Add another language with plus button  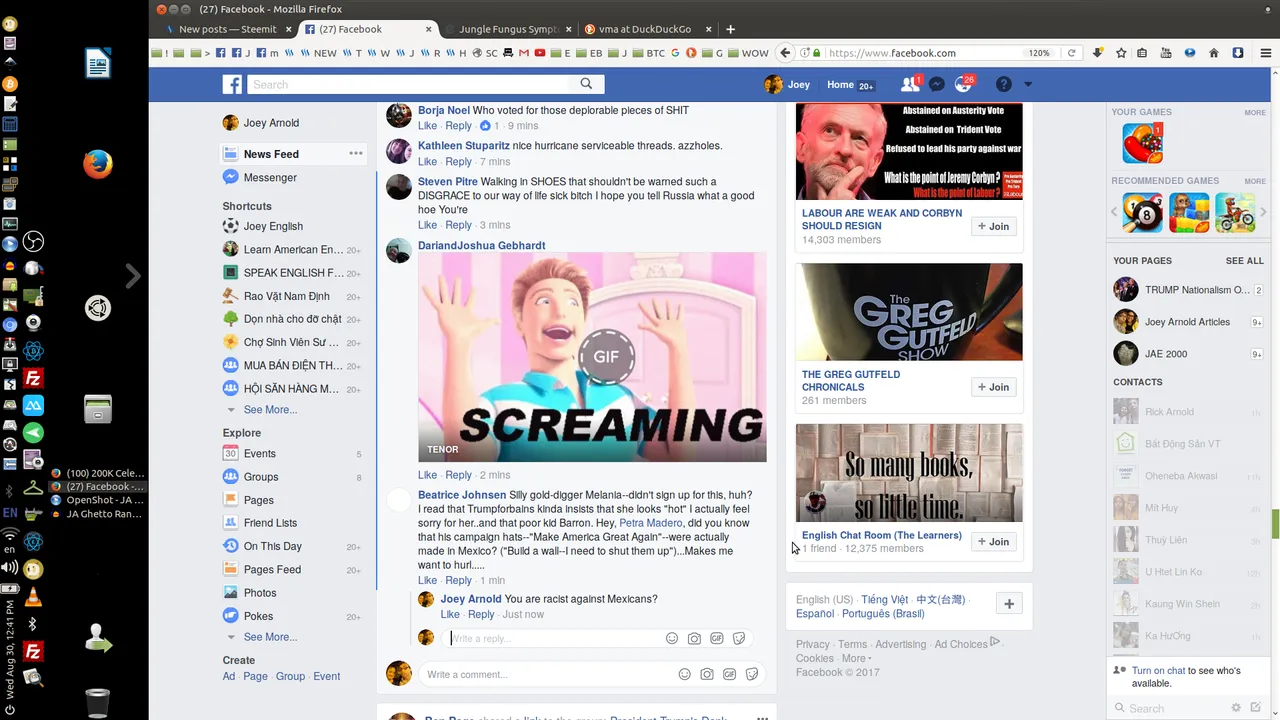point(1009,604)
